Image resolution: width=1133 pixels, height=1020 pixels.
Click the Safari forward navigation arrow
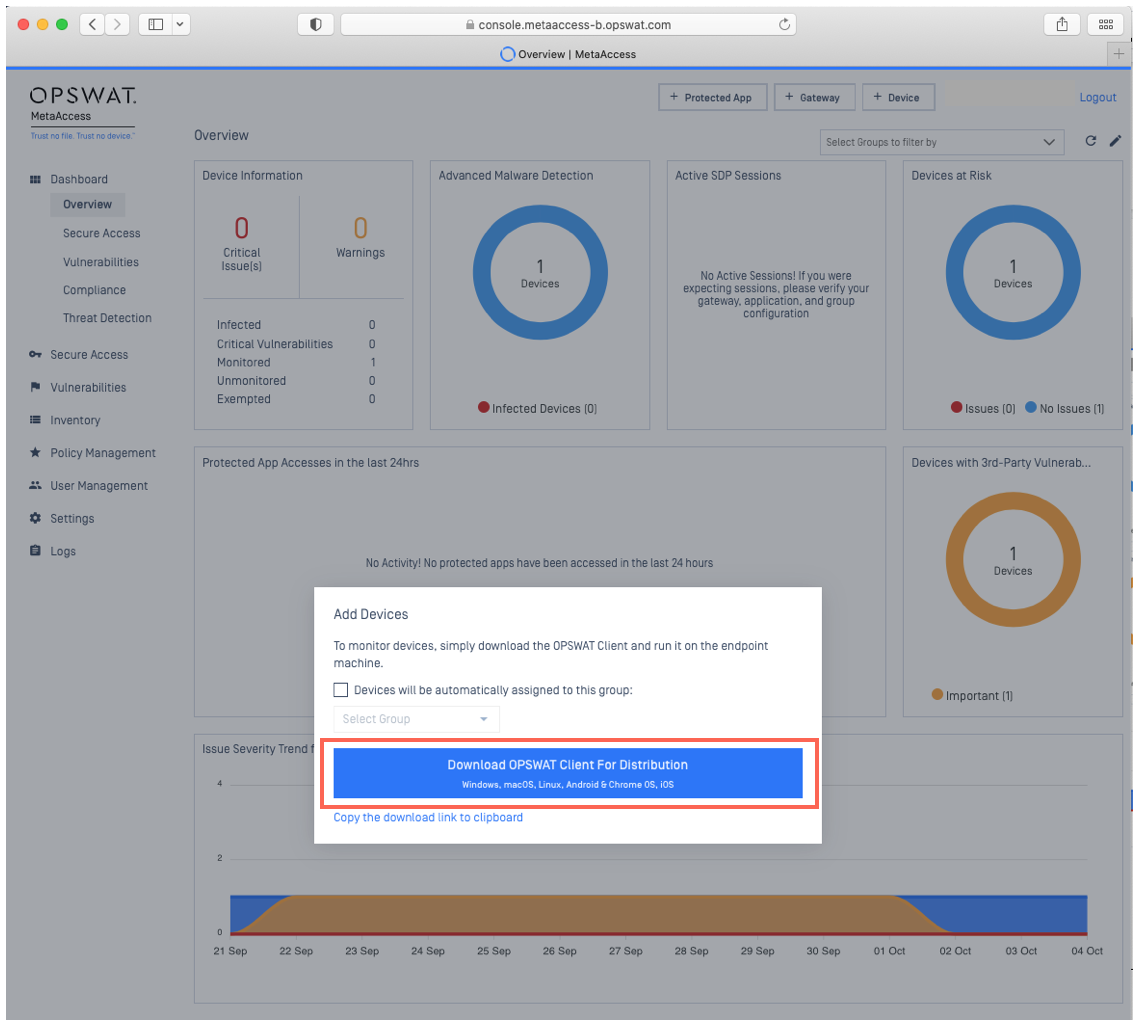click(x=117, y=25)
